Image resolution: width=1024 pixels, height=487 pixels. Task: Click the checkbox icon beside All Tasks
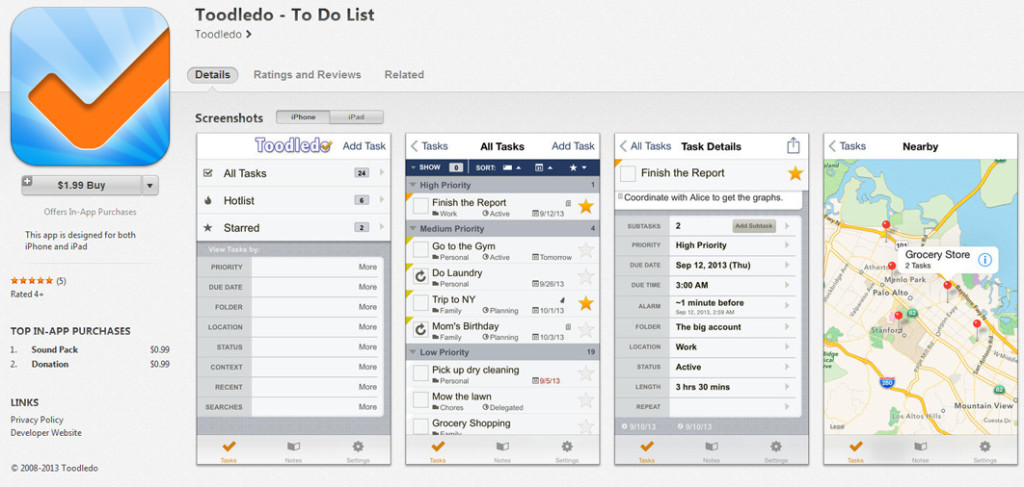[208, 173]
